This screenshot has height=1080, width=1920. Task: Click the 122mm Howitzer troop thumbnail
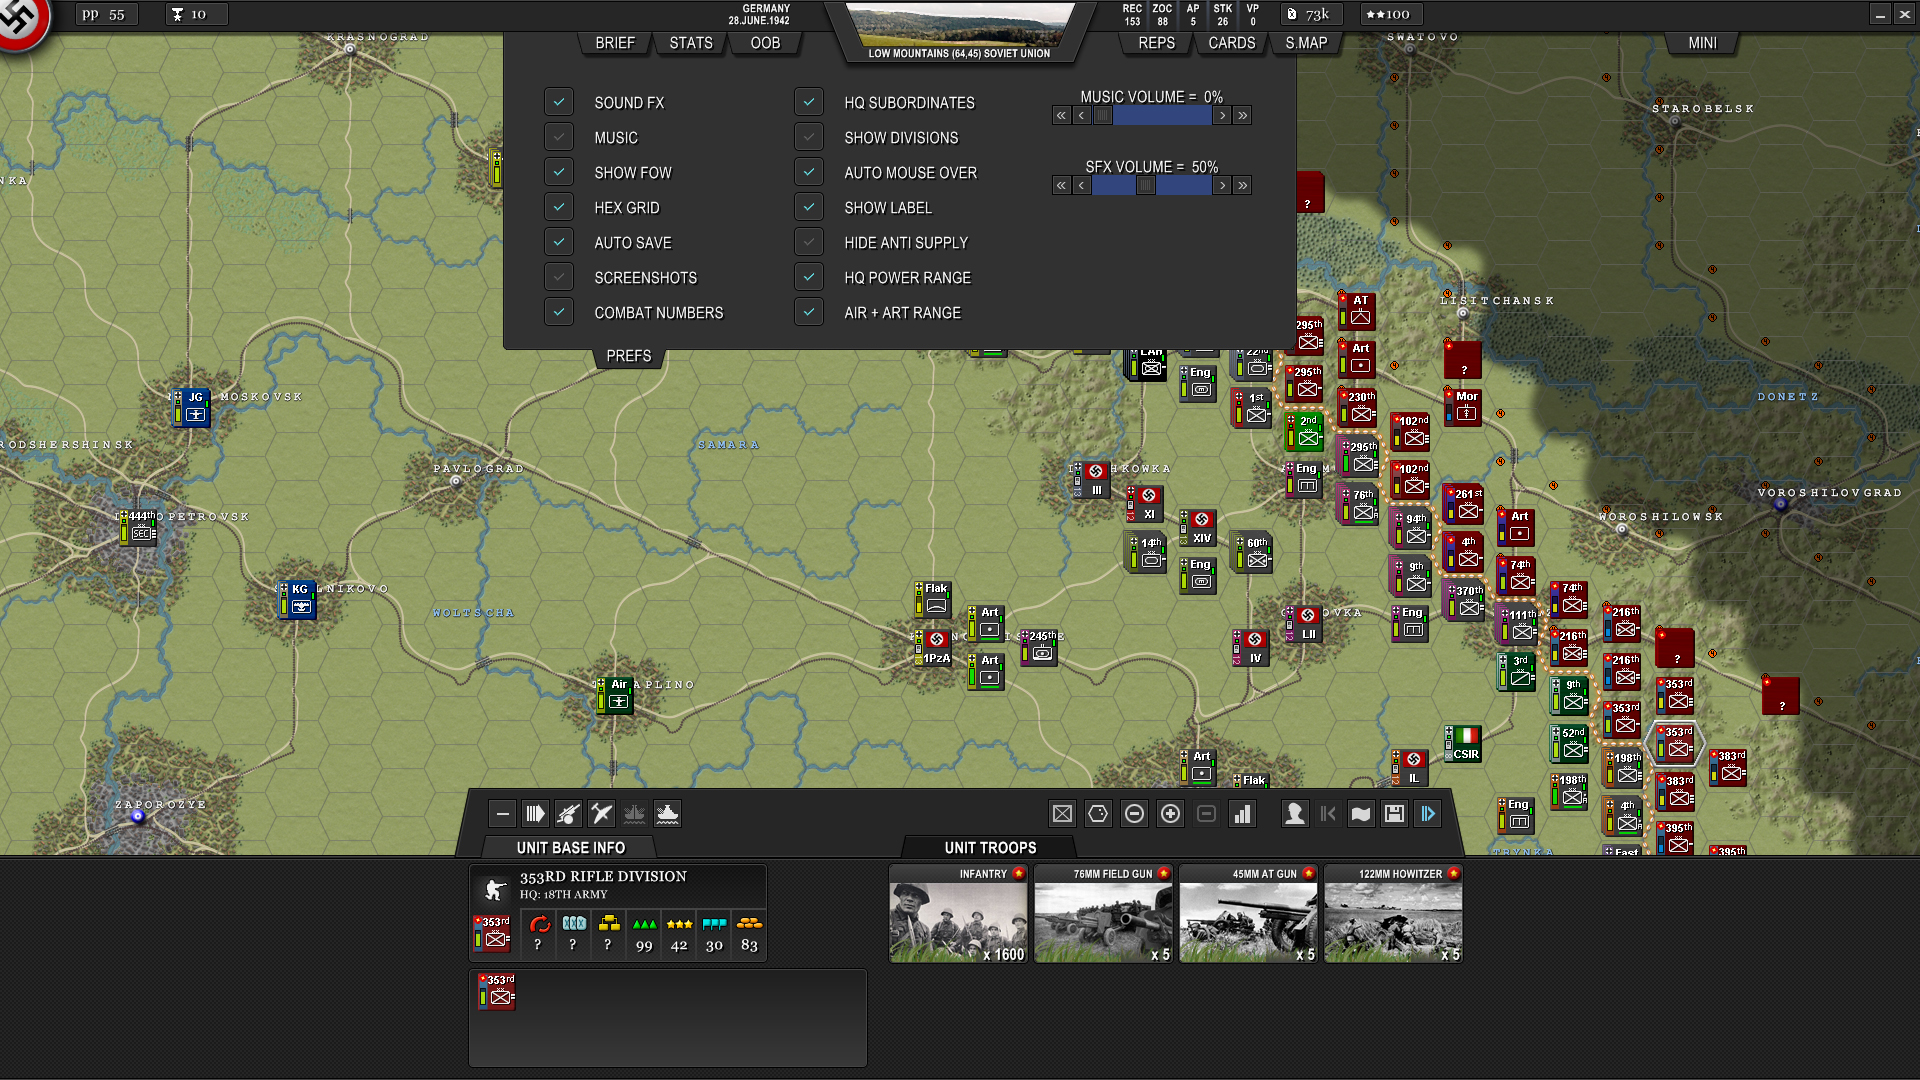1393,914
